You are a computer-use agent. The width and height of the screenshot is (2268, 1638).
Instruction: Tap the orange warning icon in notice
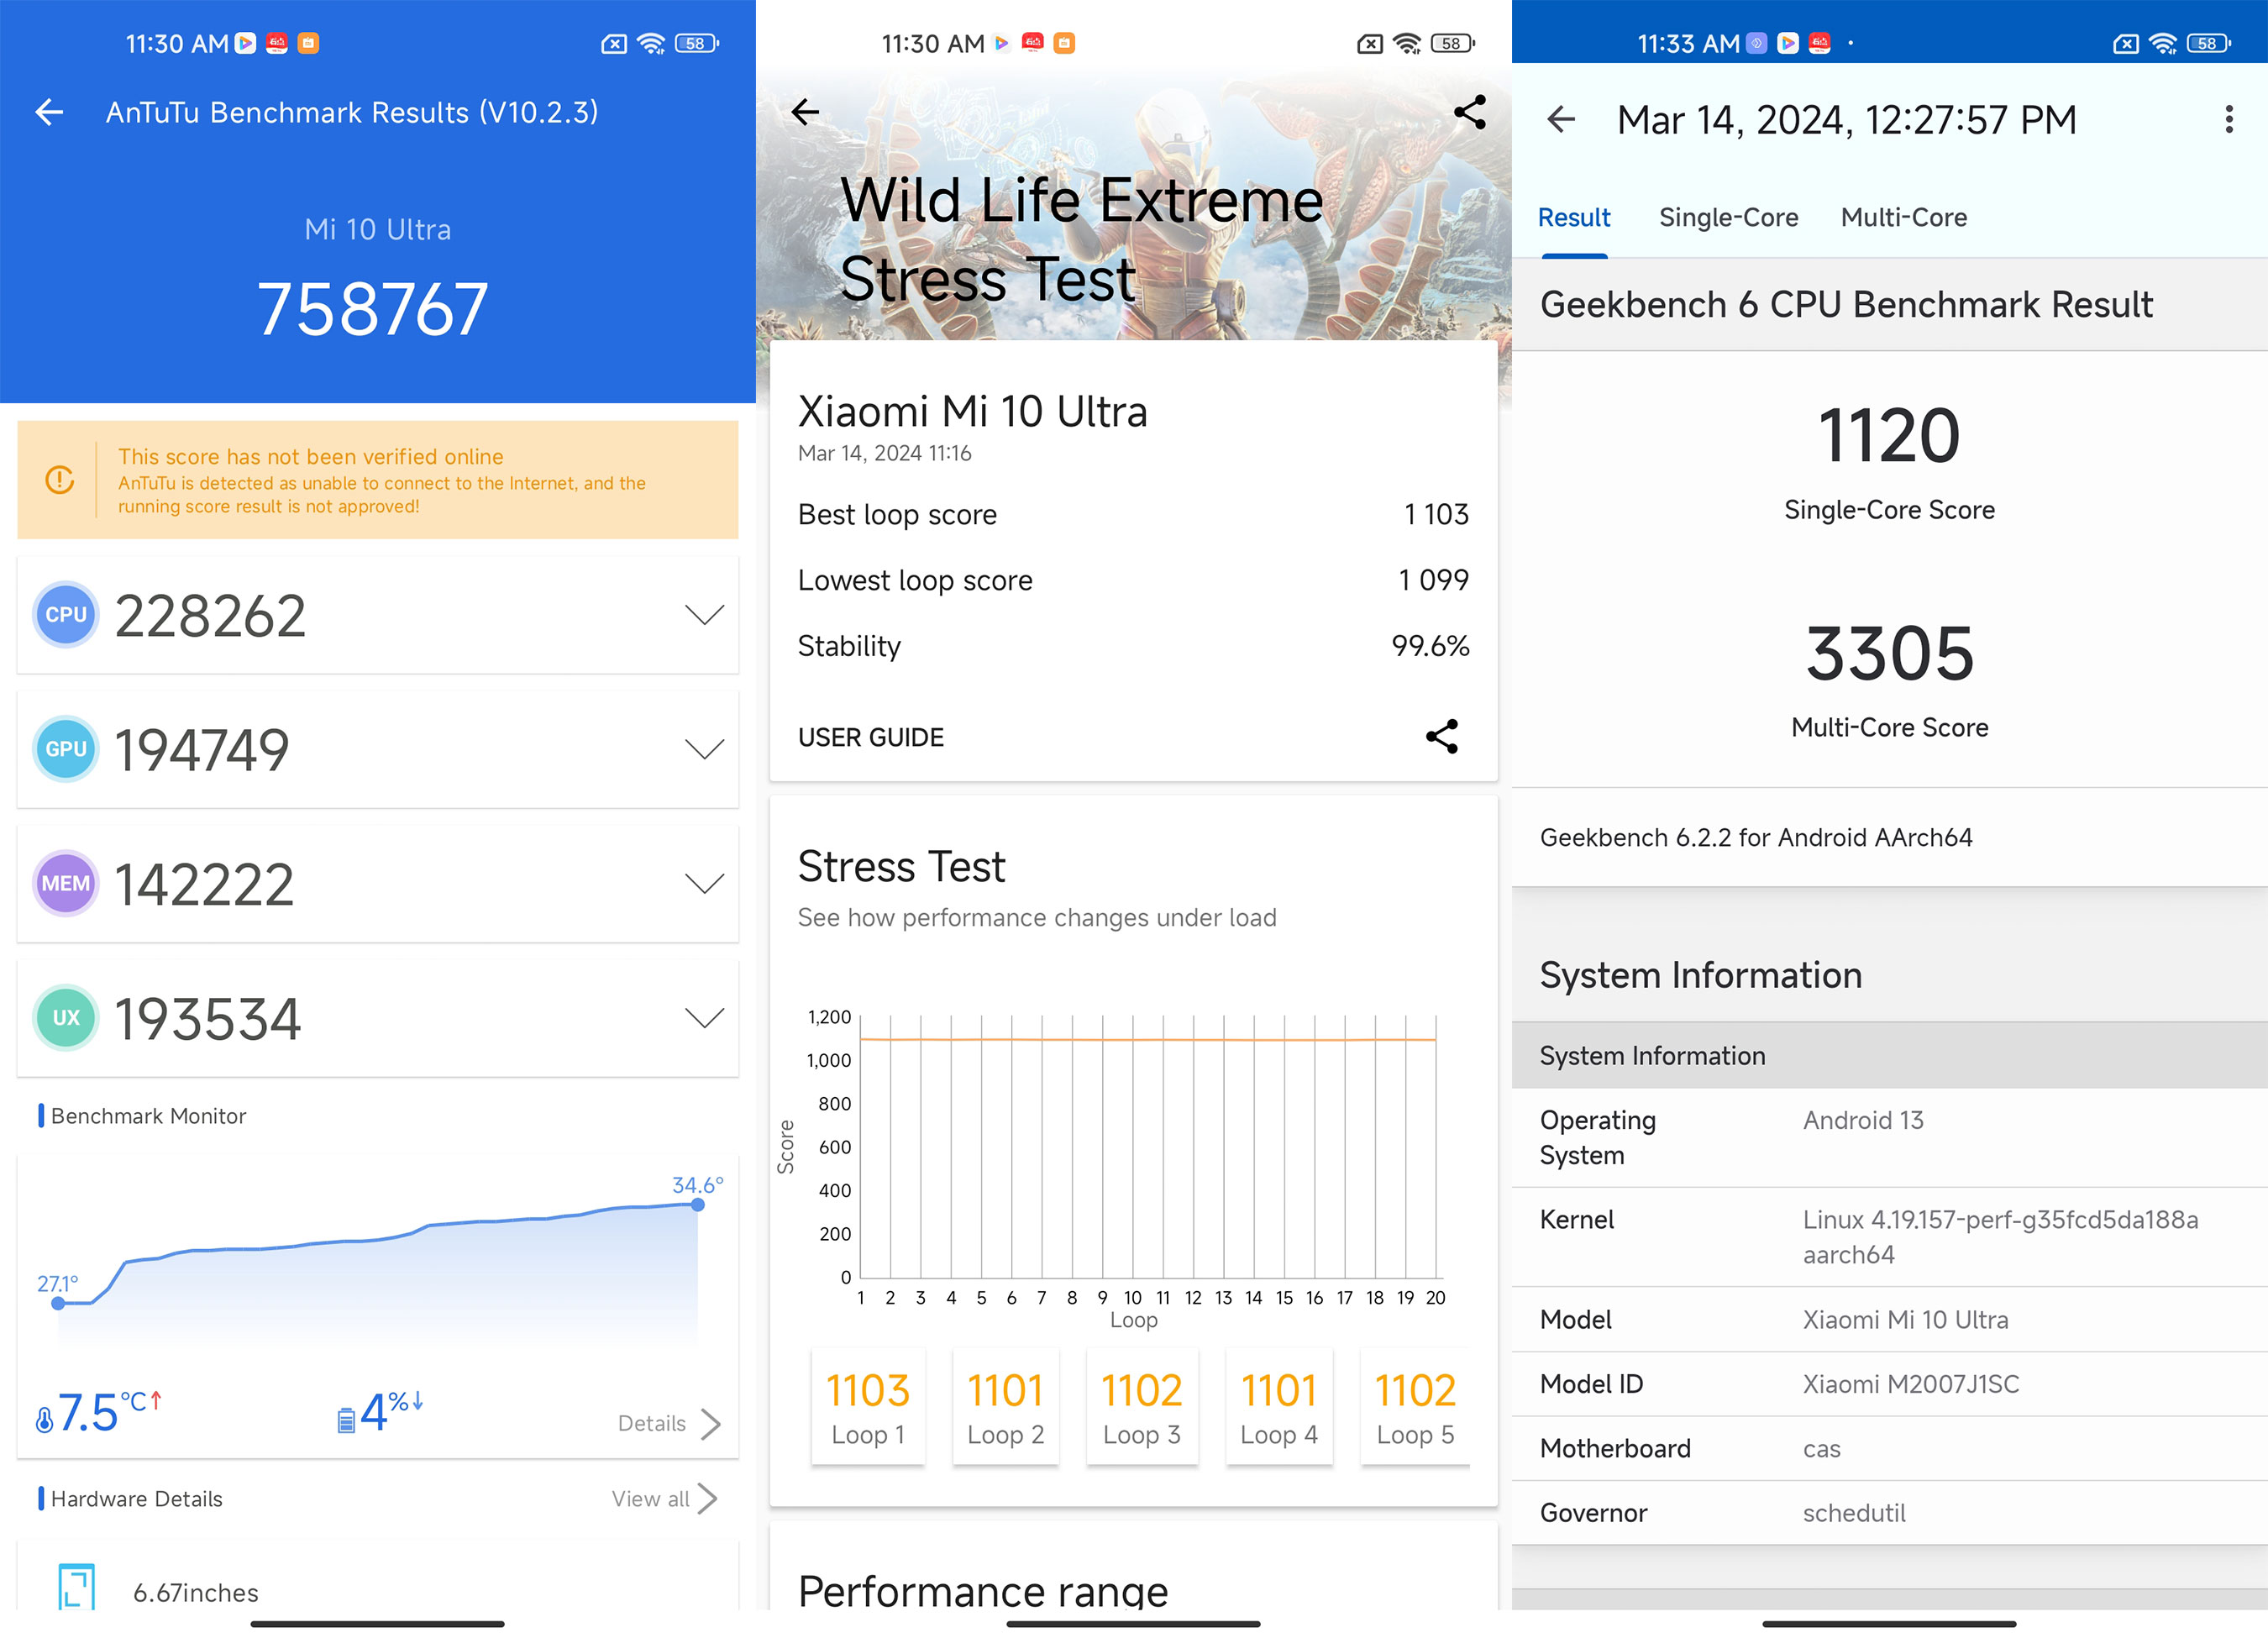(x=60, y=480)
